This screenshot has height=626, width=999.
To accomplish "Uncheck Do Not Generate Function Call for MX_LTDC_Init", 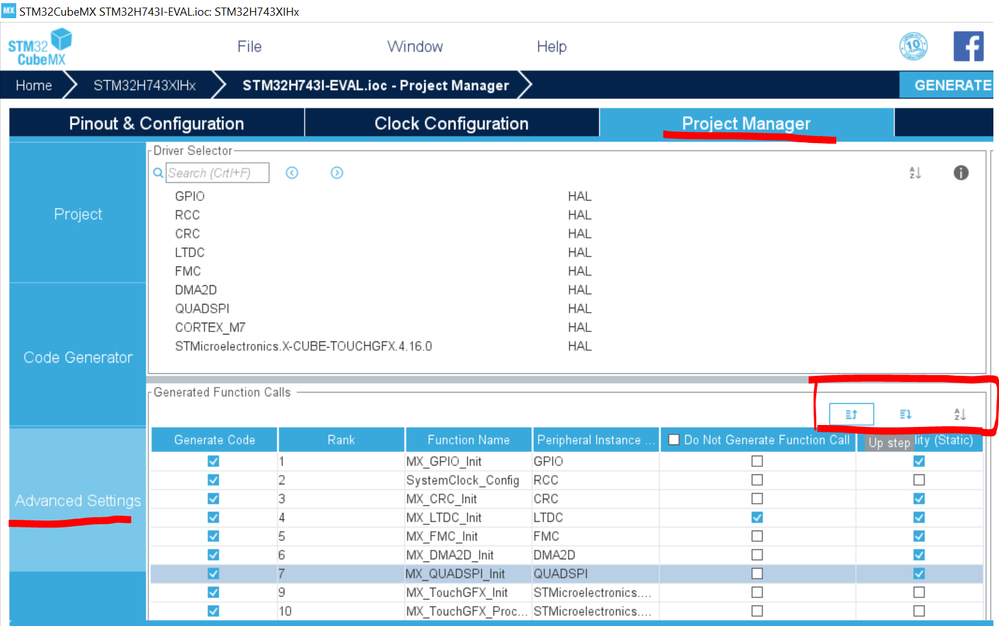I will (x=757, y=518).
